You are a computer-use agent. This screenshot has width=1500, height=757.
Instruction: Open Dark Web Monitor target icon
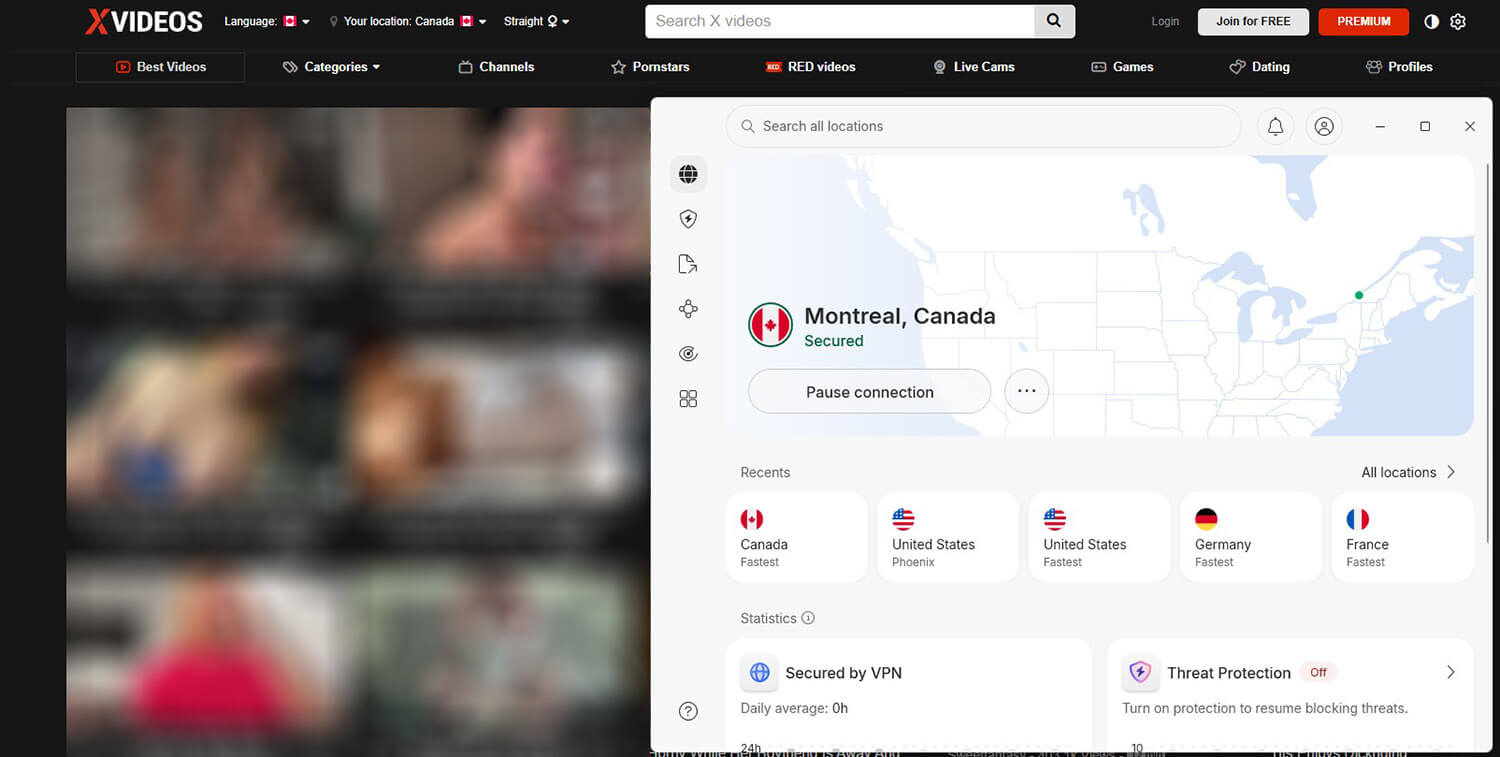pos(688,354)
